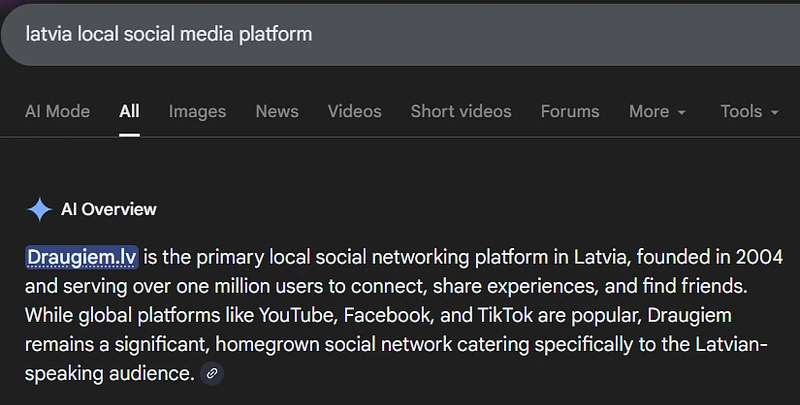800x405 pixels.
Task: Click the AI Overview sparkle icon
Action: pyautogui.click(x=39, y=209)
